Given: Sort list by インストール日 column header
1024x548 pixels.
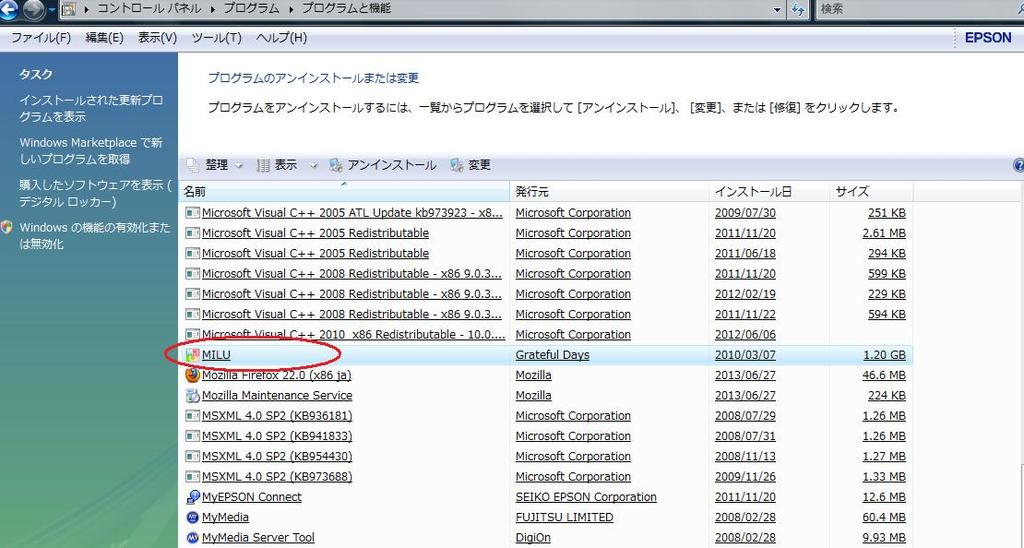Looking at the screenshot, I should (x=753, y=191).
